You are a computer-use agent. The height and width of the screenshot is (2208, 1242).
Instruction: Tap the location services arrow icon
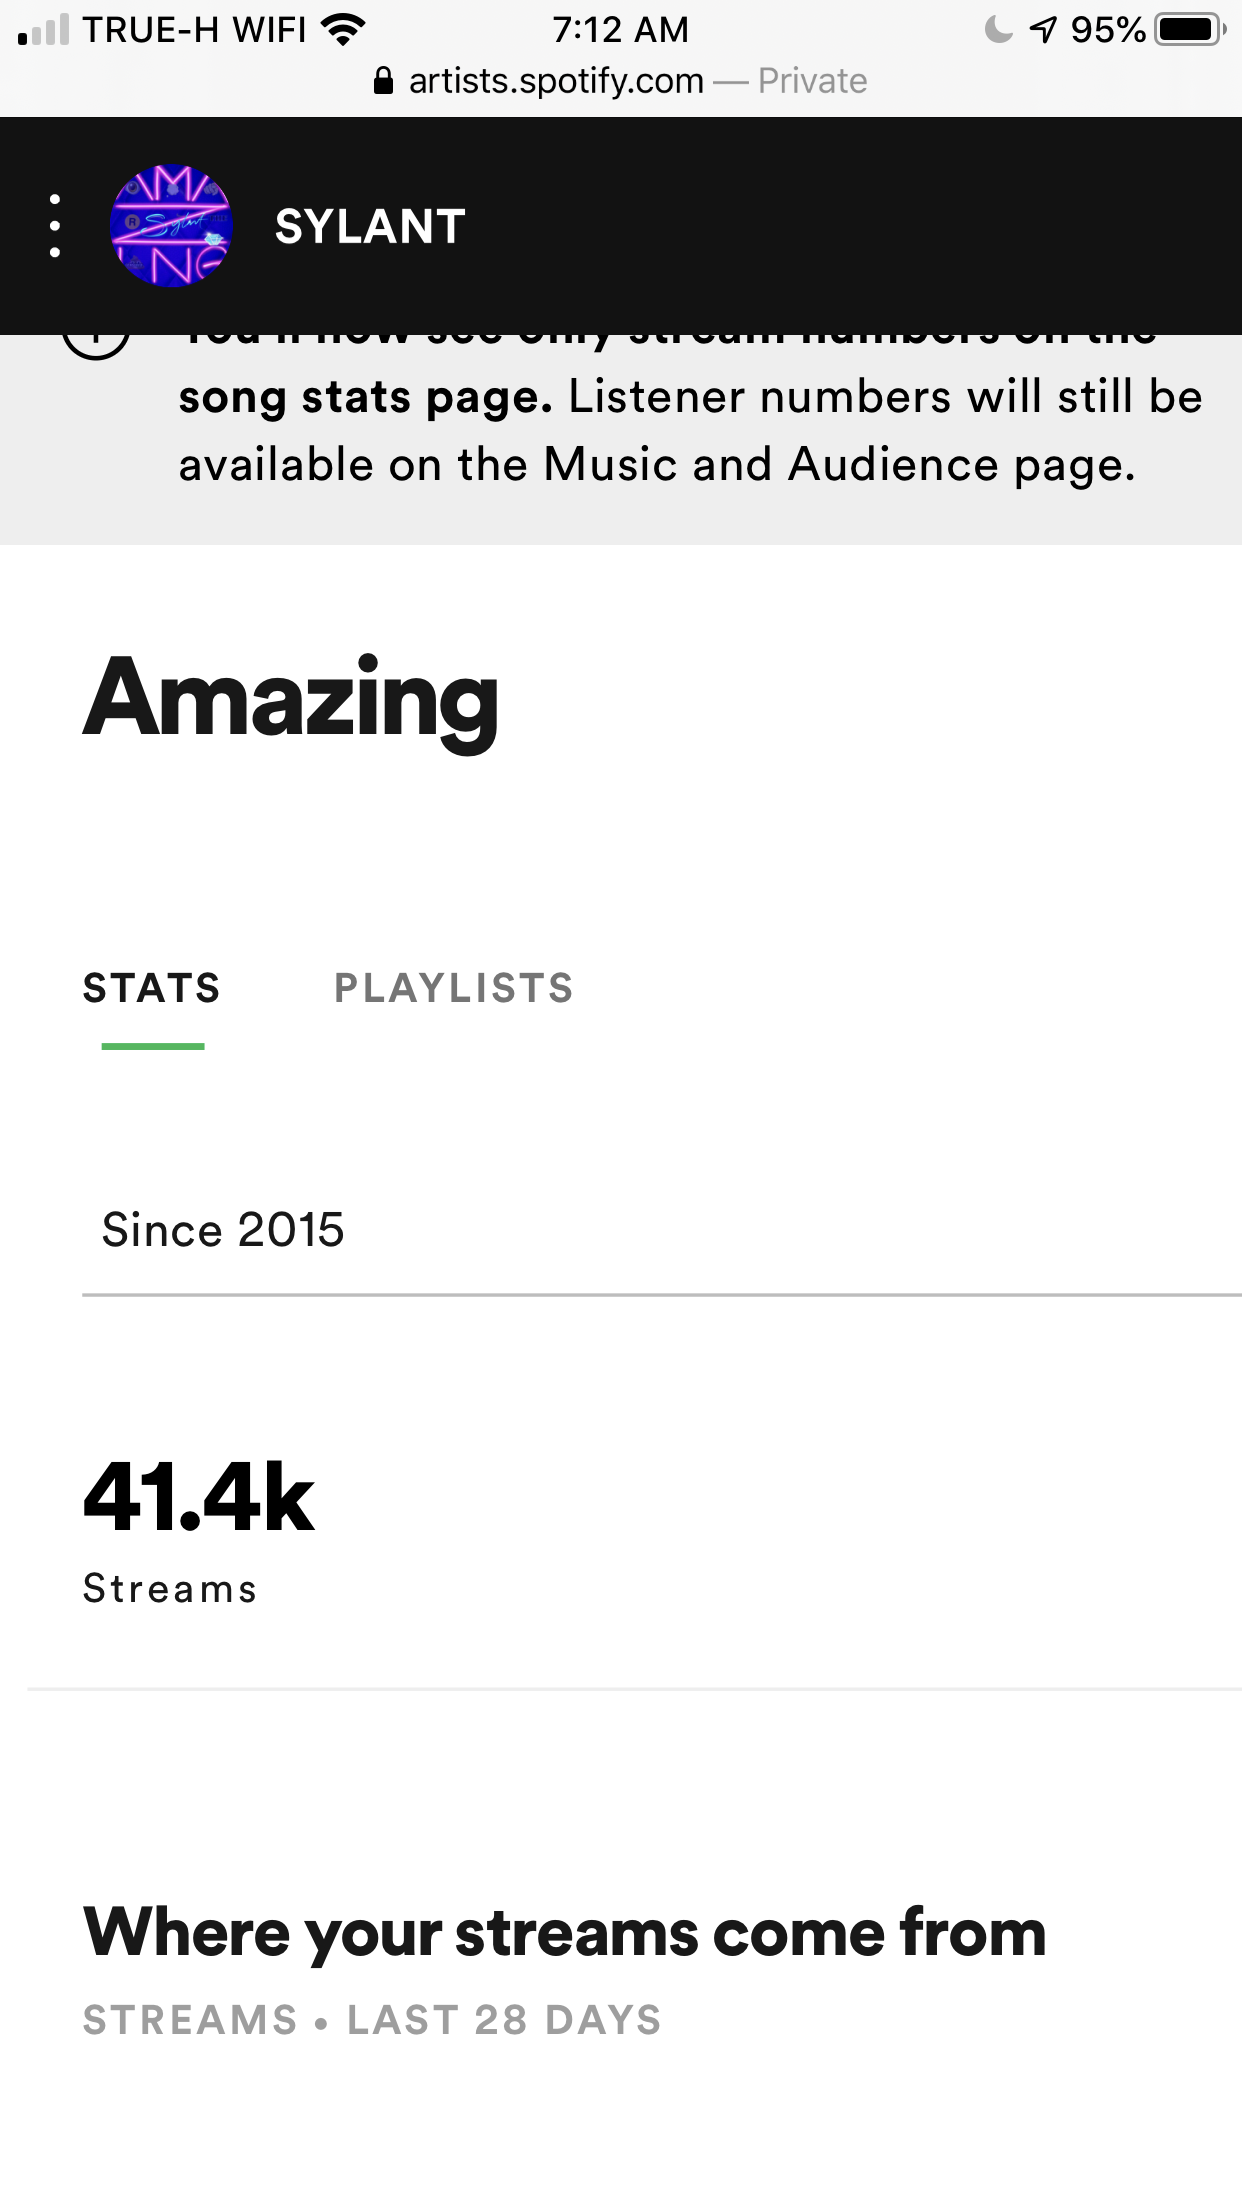[1043, 30]
